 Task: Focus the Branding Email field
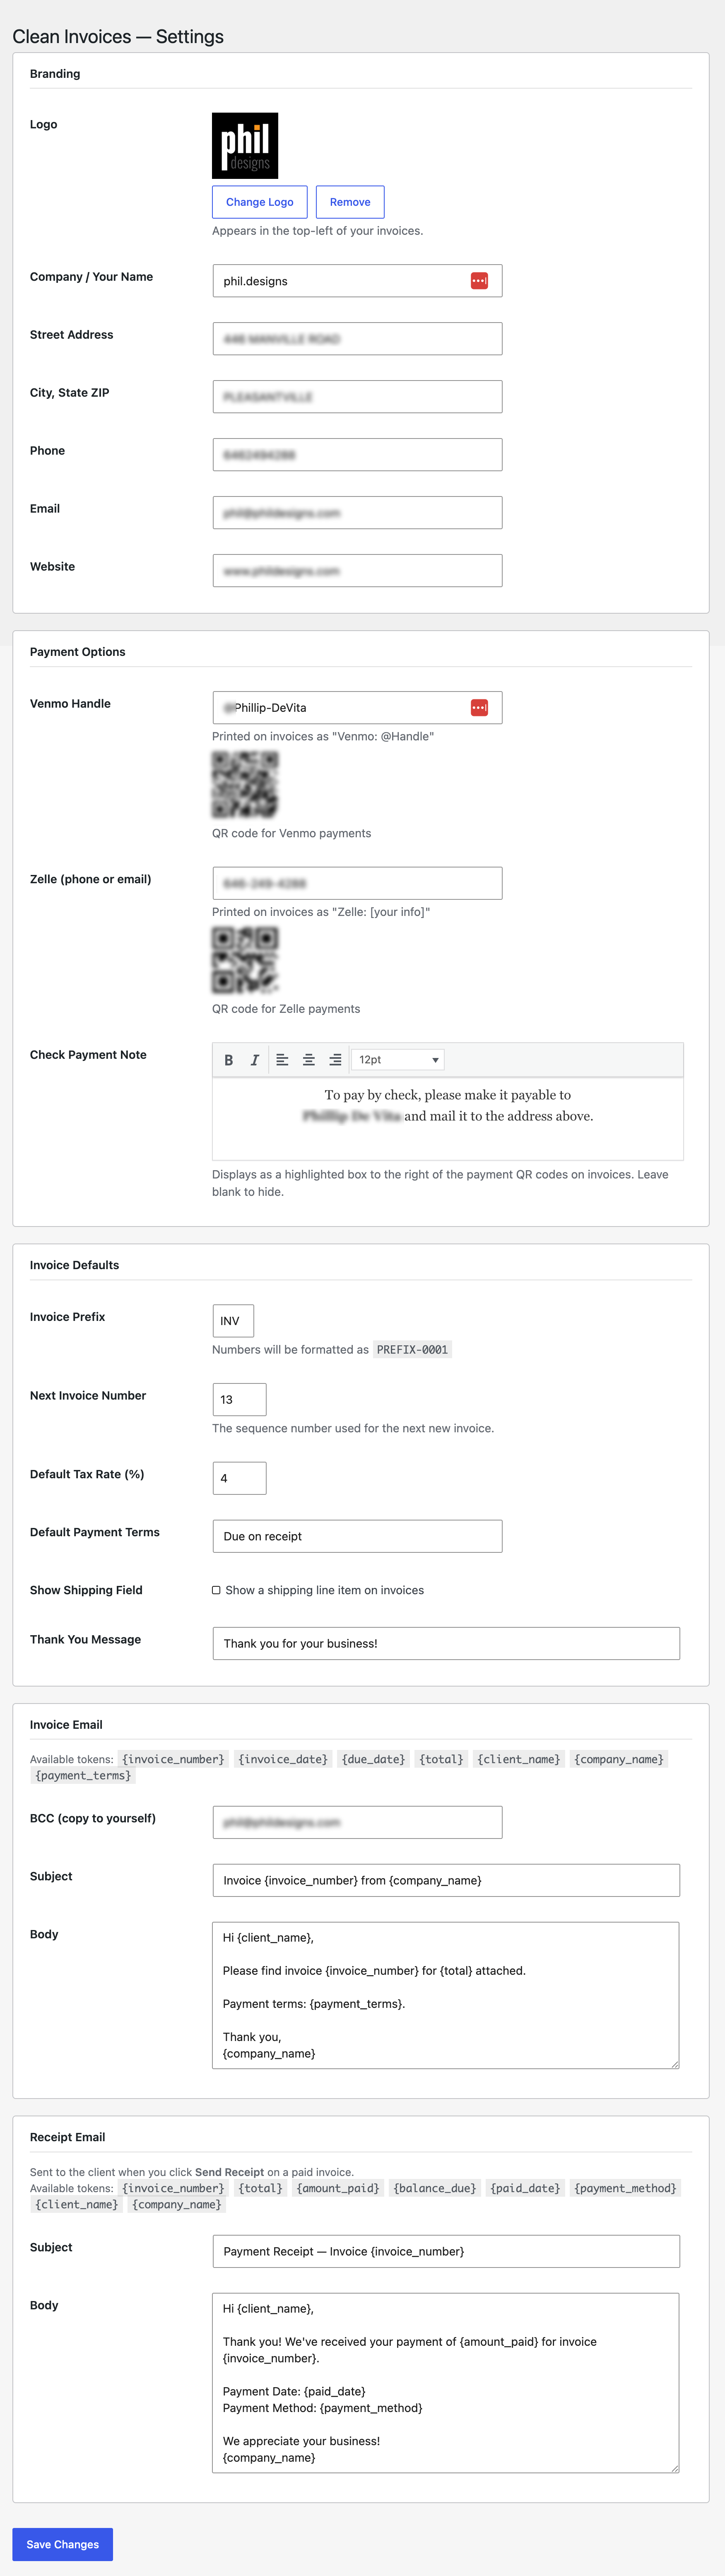pos(357,513)
